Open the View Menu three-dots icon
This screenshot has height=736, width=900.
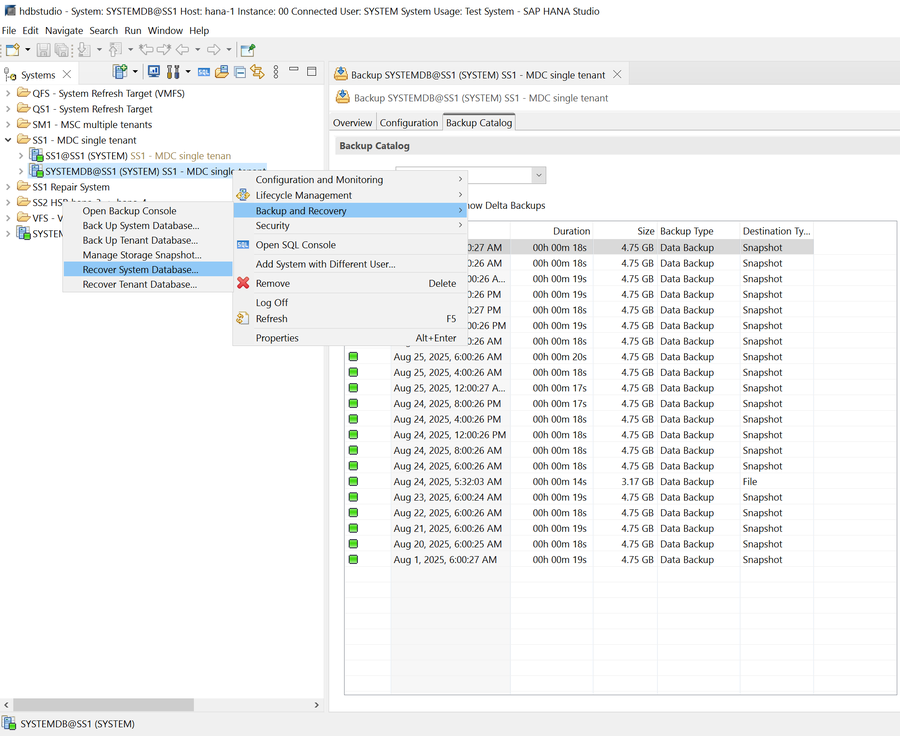274,72
